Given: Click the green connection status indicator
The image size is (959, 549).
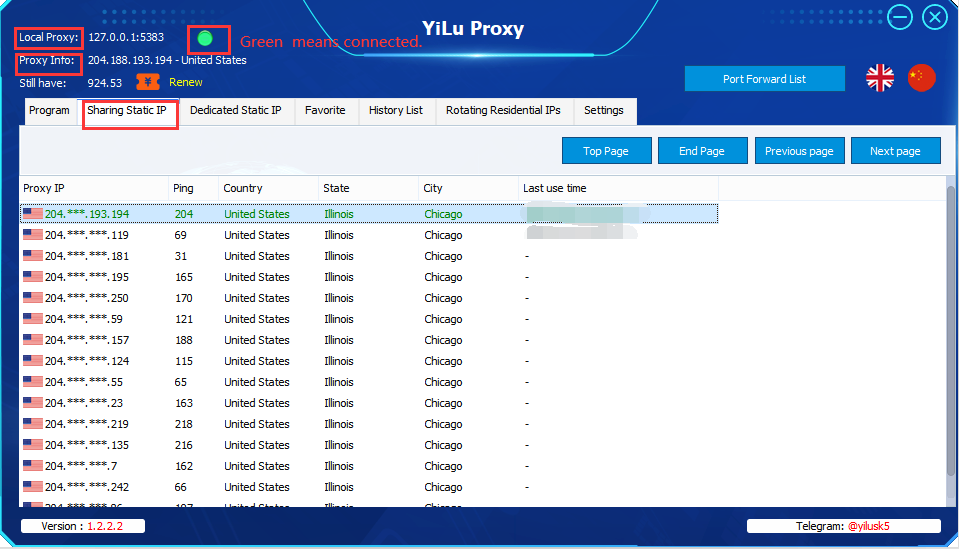Looking at the screenshot, I should 205,39.
